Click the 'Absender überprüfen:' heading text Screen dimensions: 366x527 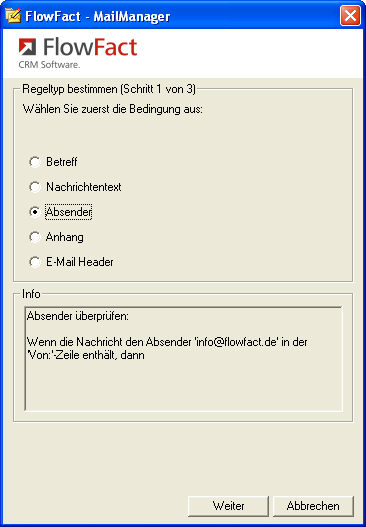[x=78, y=316]
